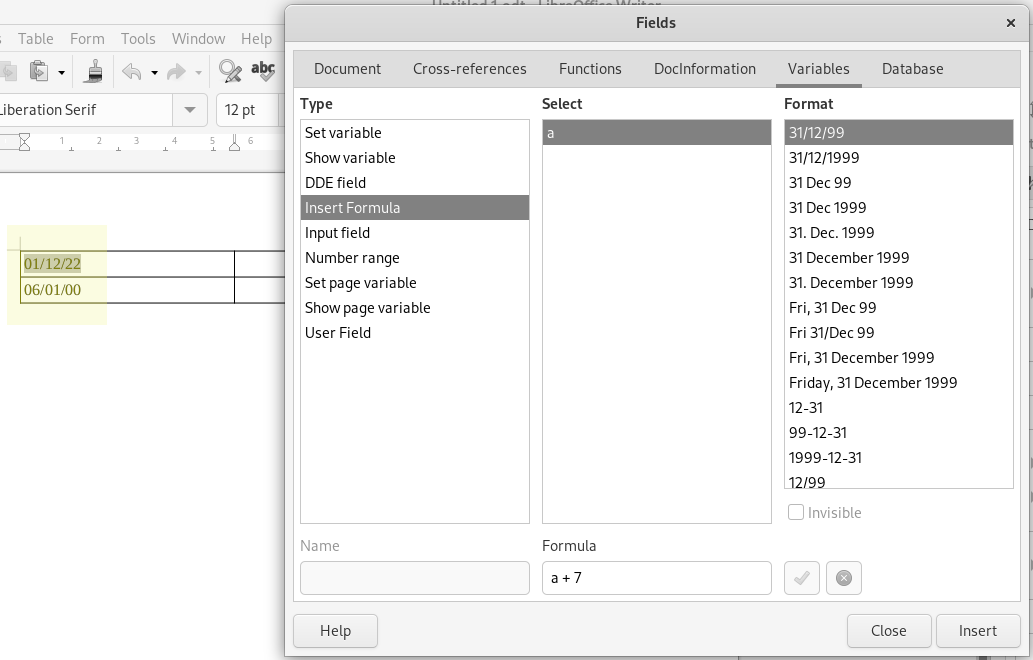The width and height of the screenshot is (1033, 660).
Task: Click the Help button in Fields dialog
Action: tap(335, 630)
